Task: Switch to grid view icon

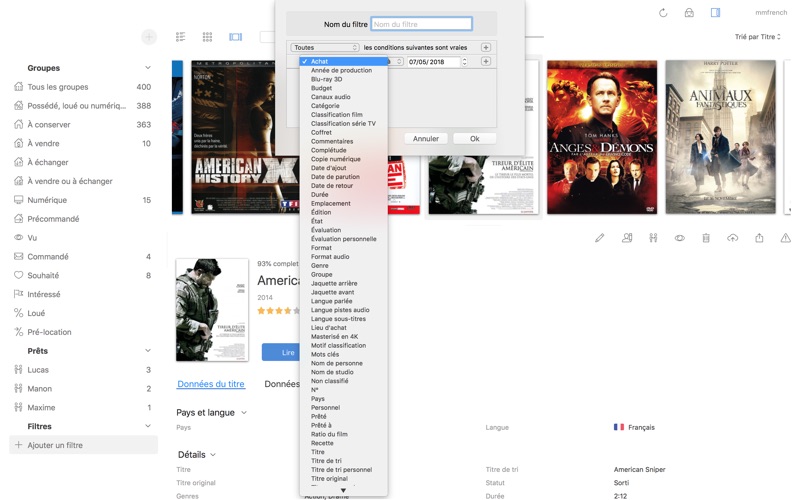Action: pyautogui.click(x=207, y=37)
